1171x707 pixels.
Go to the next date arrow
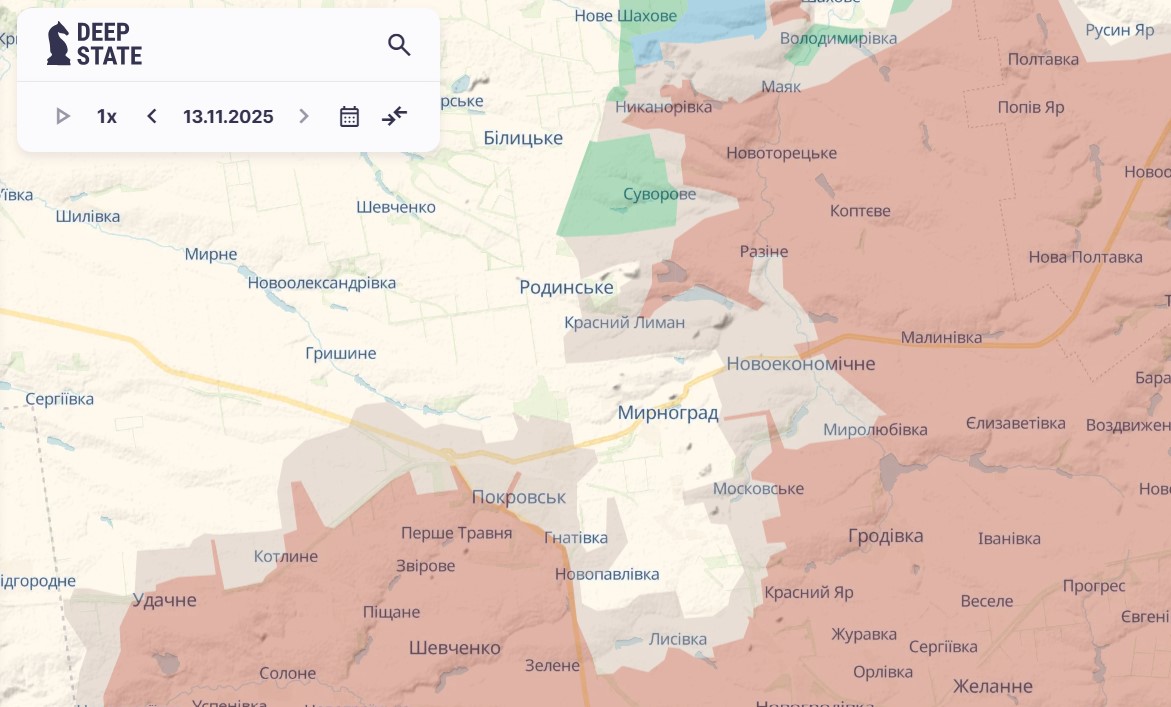click(304, 116)
